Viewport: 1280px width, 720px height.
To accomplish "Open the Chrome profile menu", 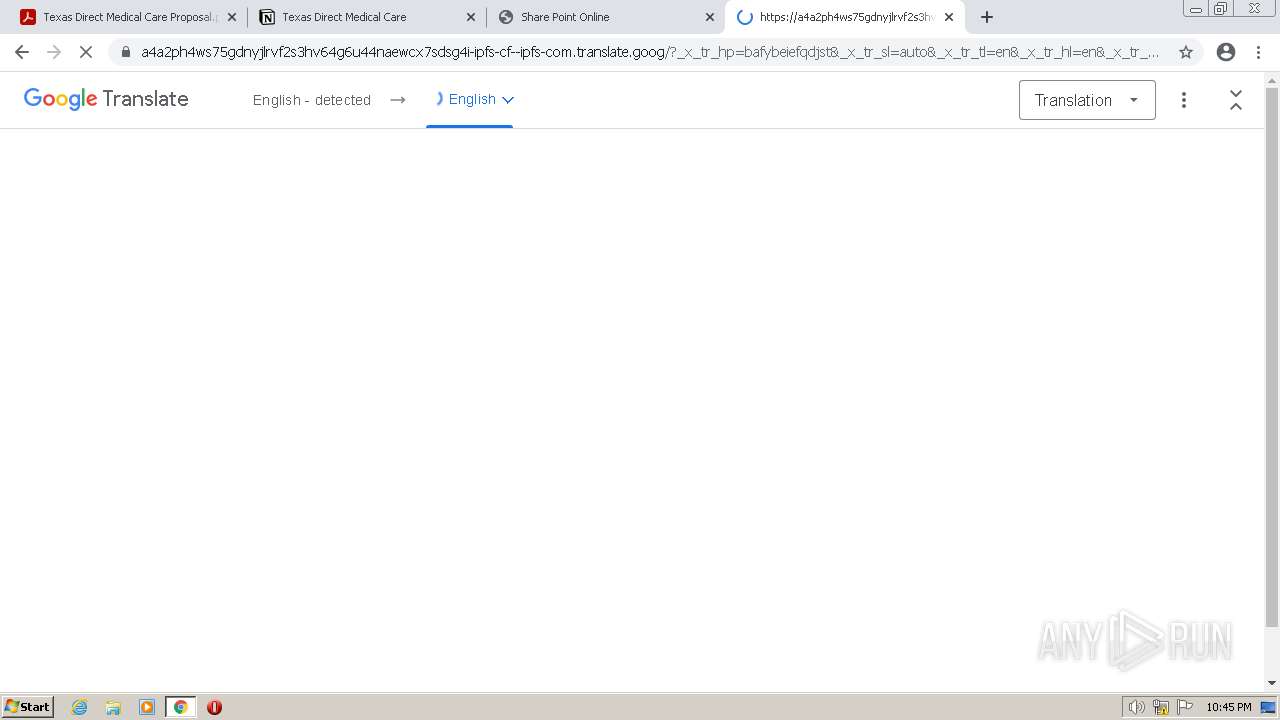I will (x=1226, y=52).
